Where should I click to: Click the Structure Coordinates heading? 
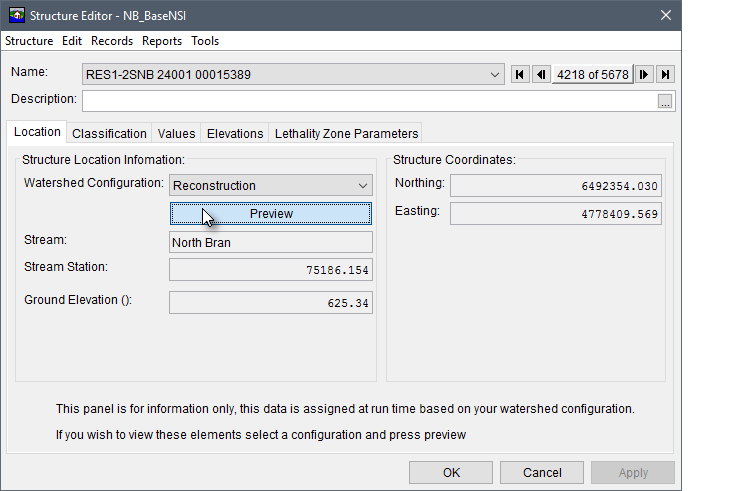click(454, 160)
